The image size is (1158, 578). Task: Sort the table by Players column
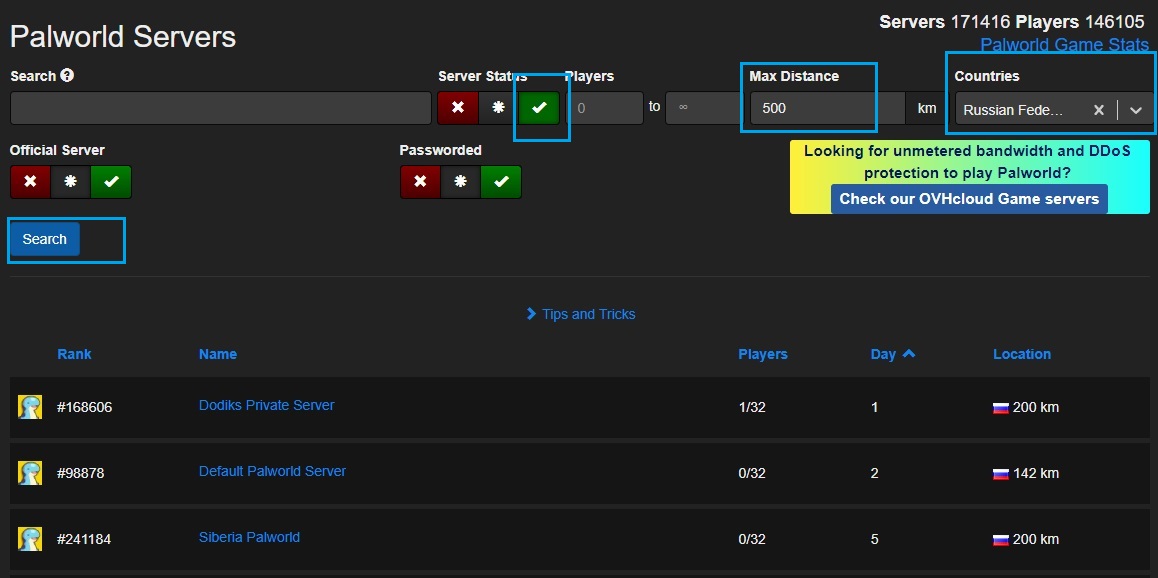[x=763, y=354]
